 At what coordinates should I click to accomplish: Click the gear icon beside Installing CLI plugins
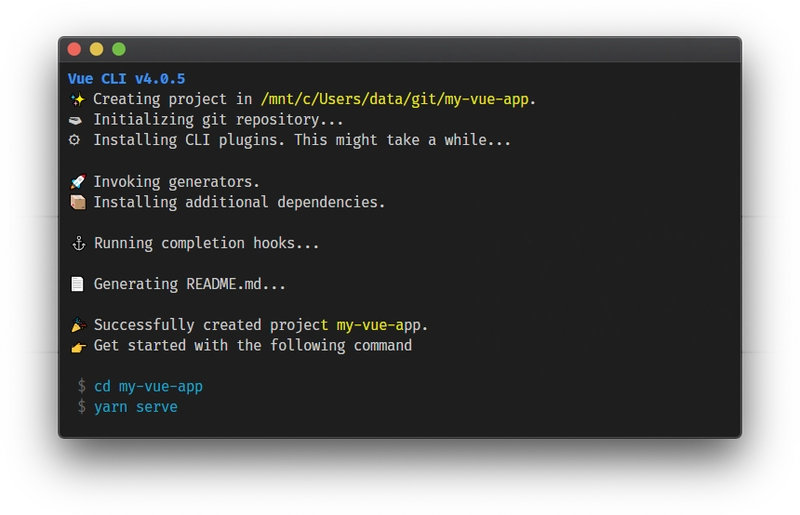point(74,140)
